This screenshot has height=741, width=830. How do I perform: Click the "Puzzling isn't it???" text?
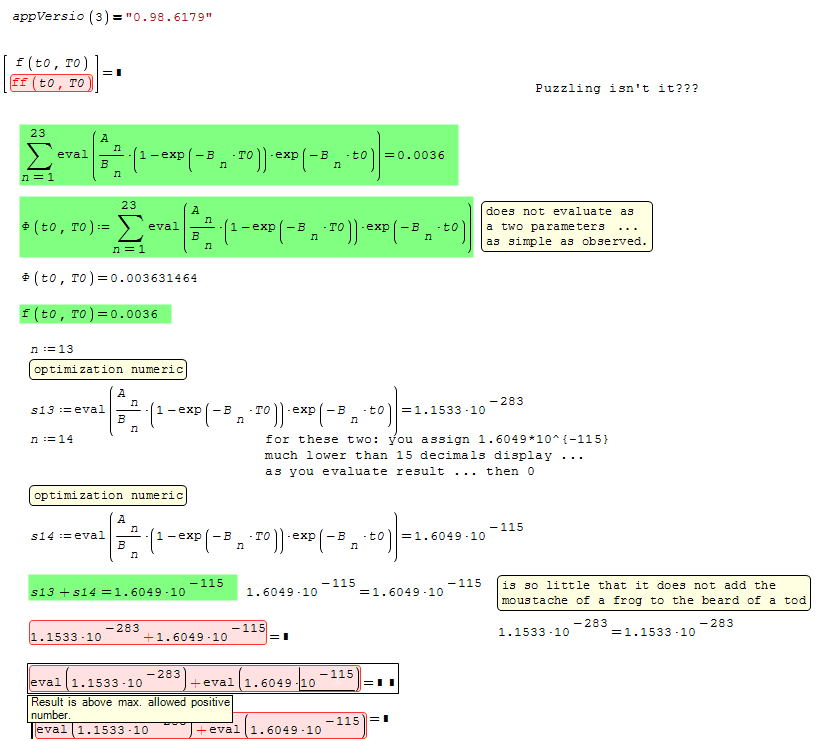click(616, 89)
